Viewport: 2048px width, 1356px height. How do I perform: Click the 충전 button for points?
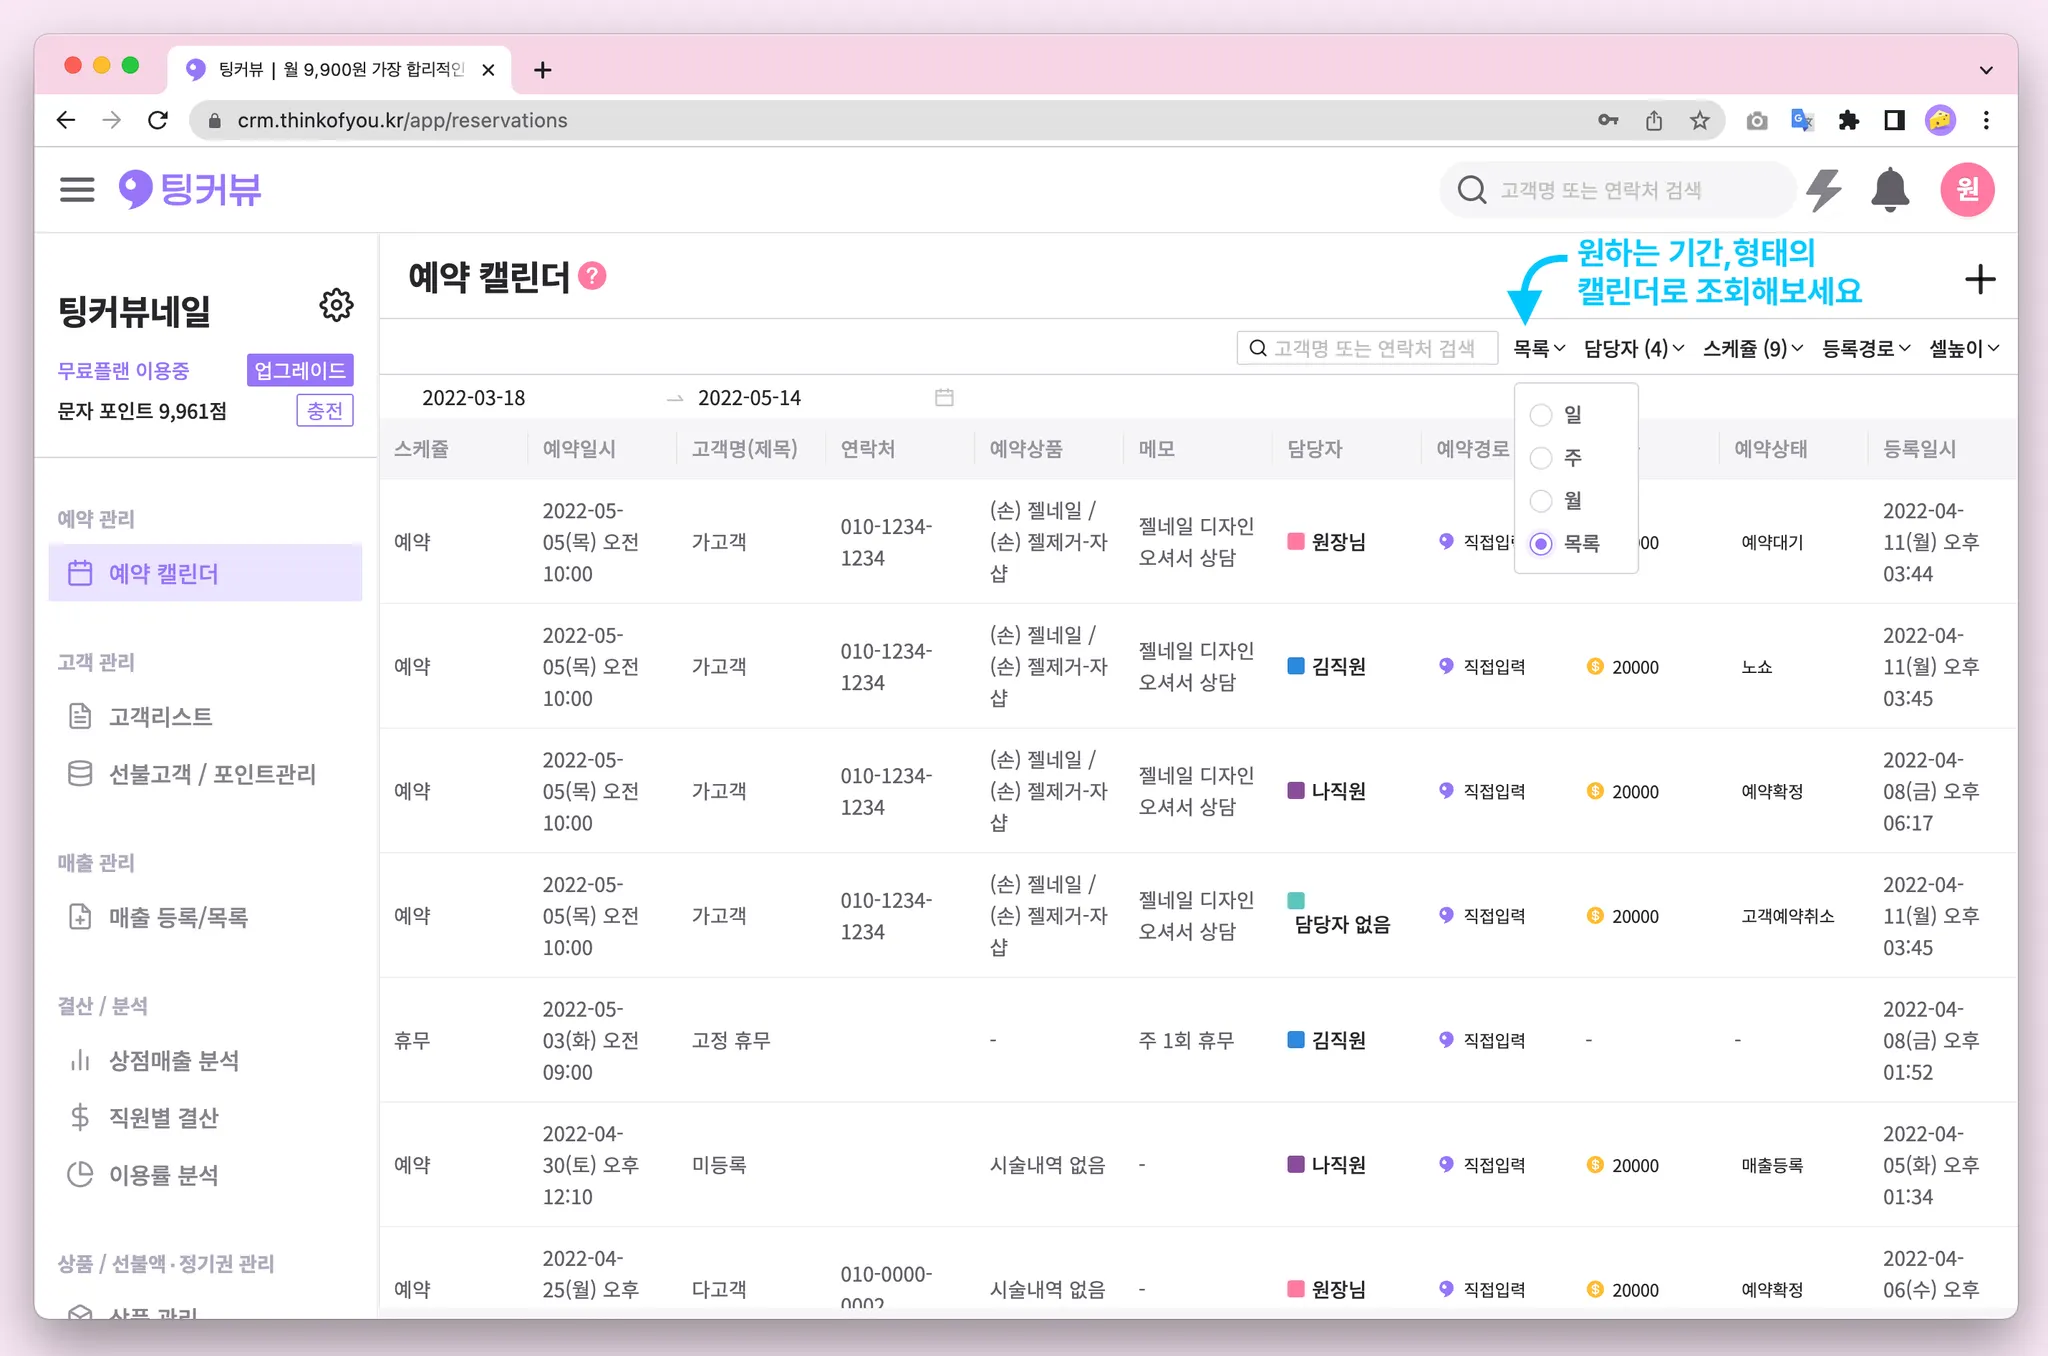[324, 411]
